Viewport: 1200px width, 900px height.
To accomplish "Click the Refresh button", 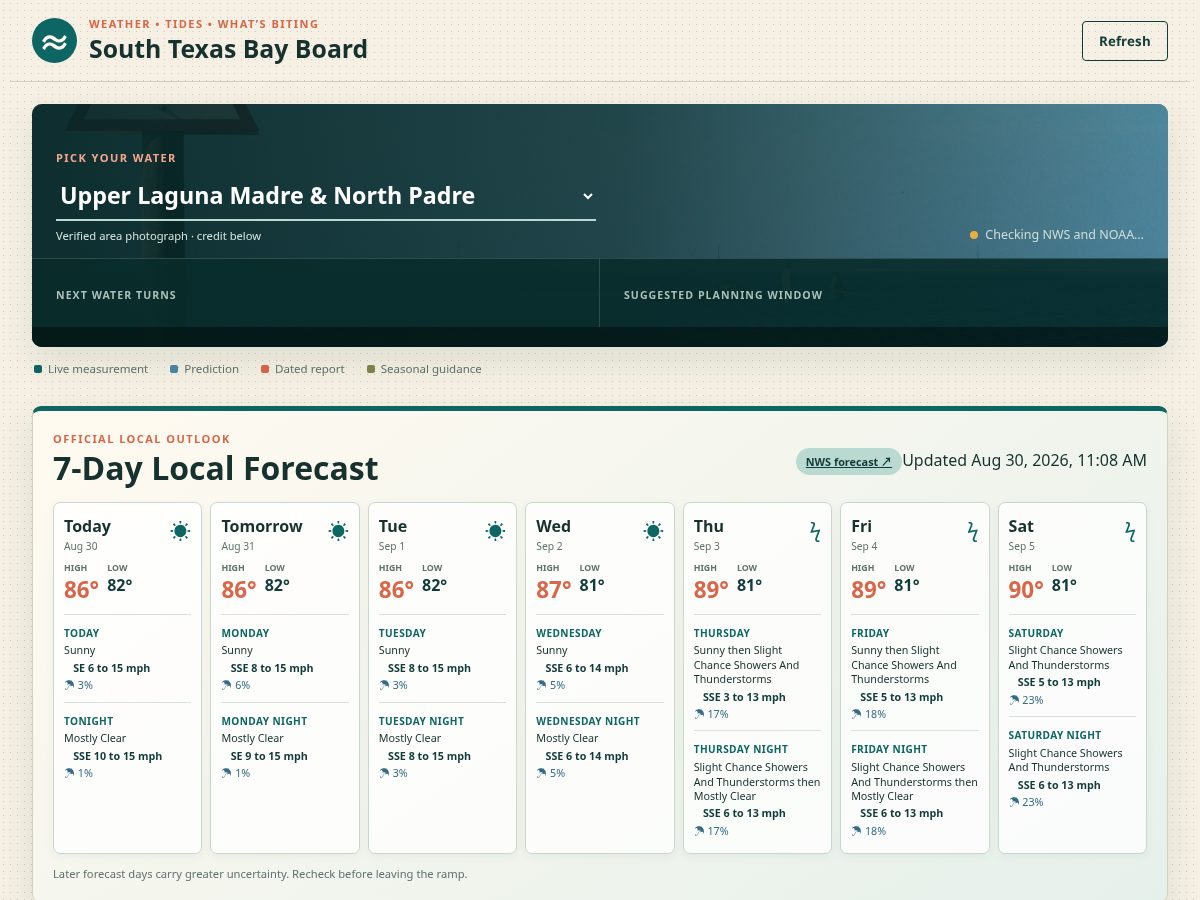I will [x=1124, y=41].
